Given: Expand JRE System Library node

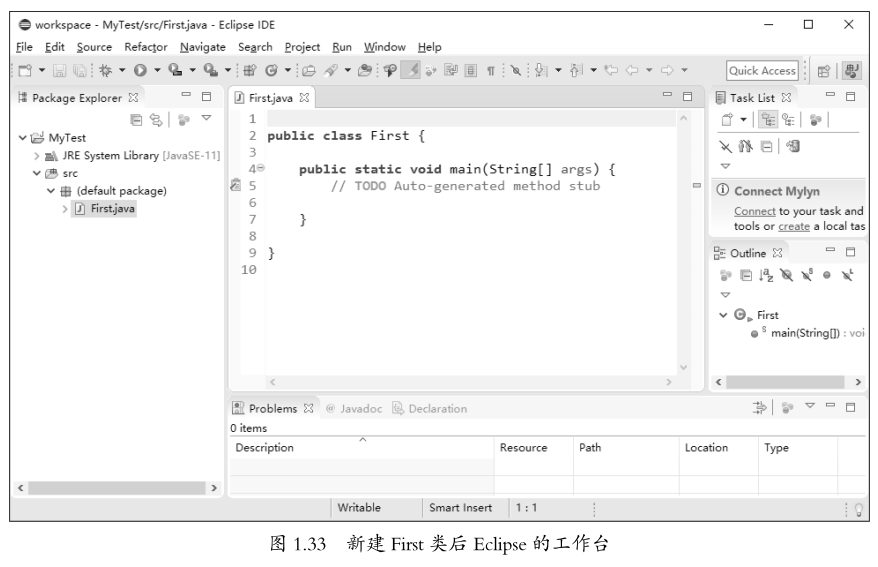Looking at the screenshot, I should tap(37, 156).
